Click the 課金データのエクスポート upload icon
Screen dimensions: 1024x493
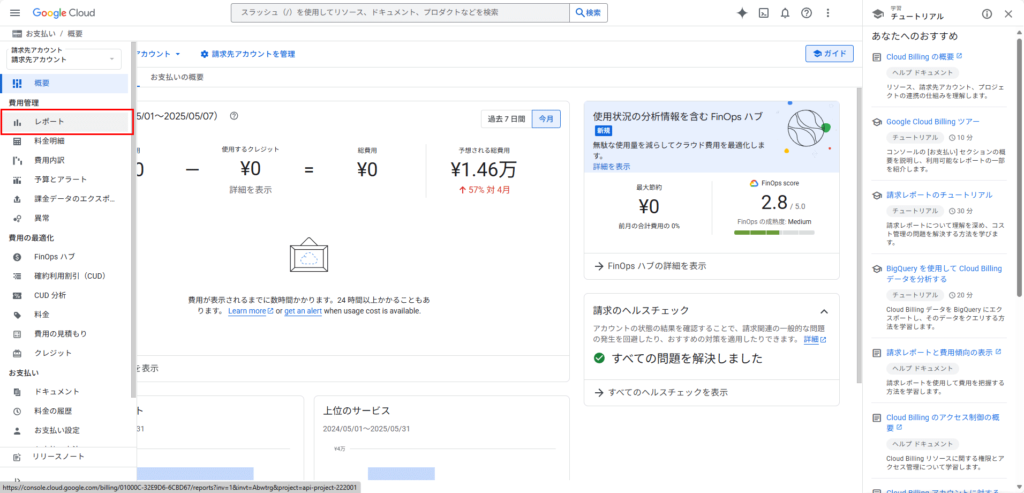pos(18,199)
